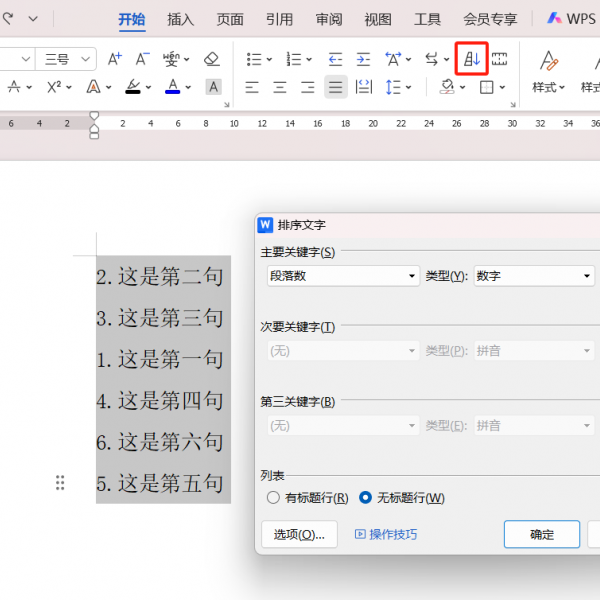Viewport: 600px width, 600px height.
Task: Click the 选项(O)... button
Action: [x=299, y=534]
